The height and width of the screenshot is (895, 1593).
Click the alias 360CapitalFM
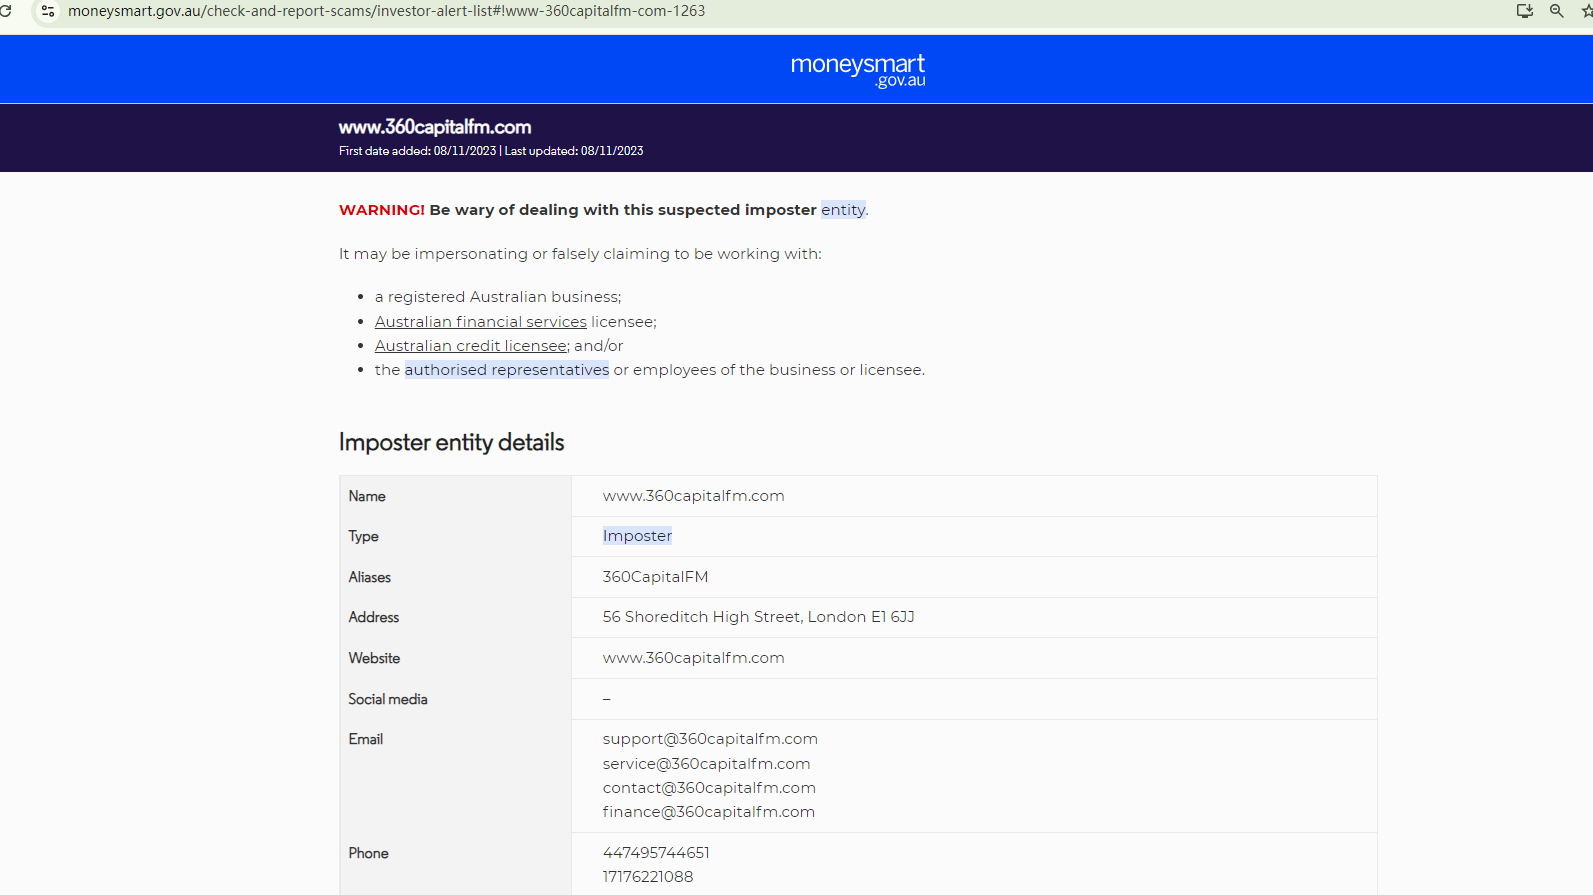[656, 577]
